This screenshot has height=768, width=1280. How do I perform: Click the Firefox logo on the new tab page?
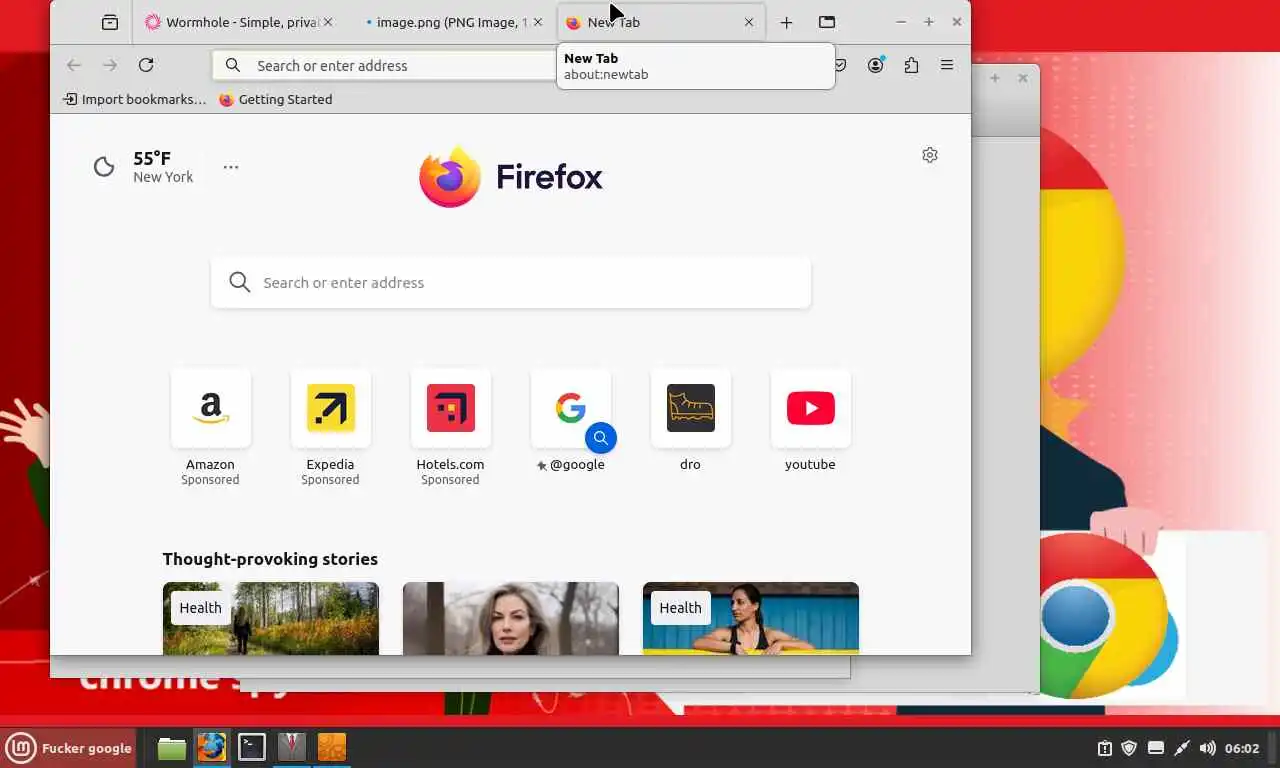coord(511,177)
